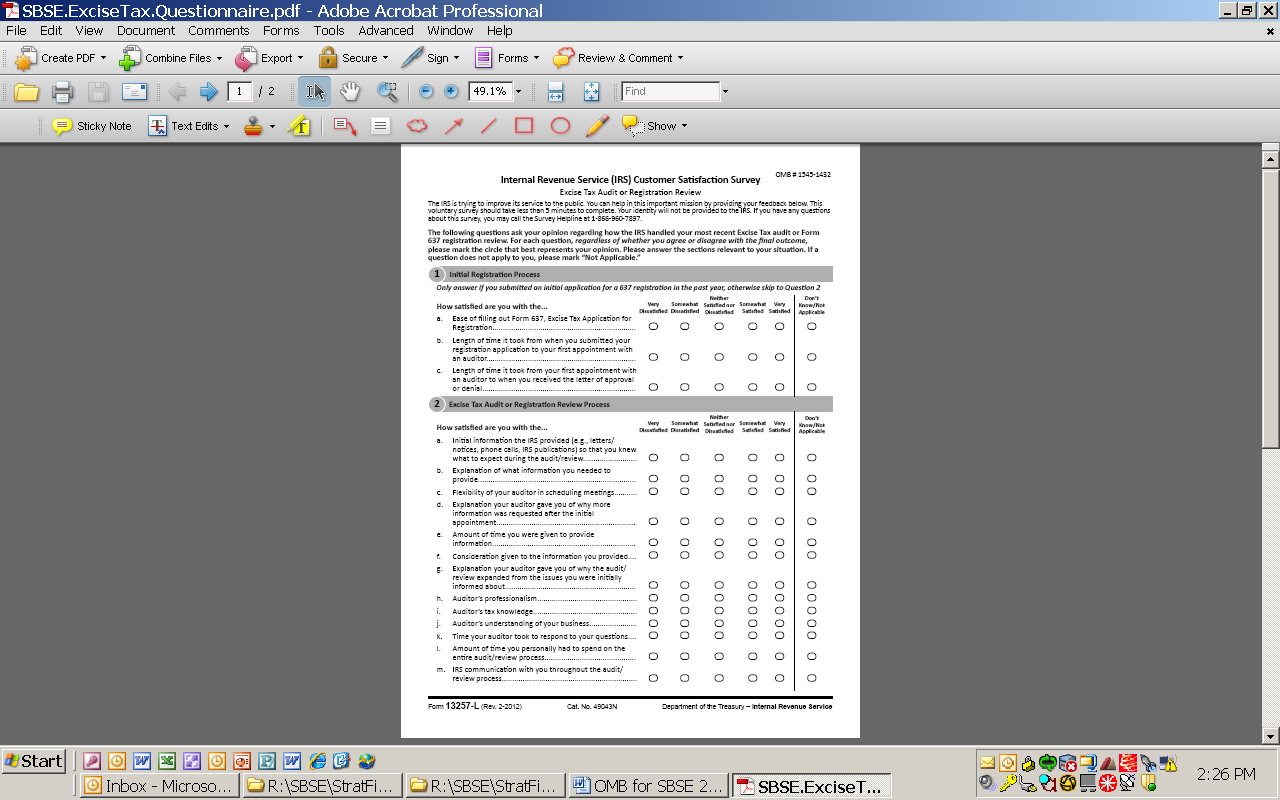Select the Highlight Text tool
This screenshot has width=1280, height=800.
coord(299,126)
